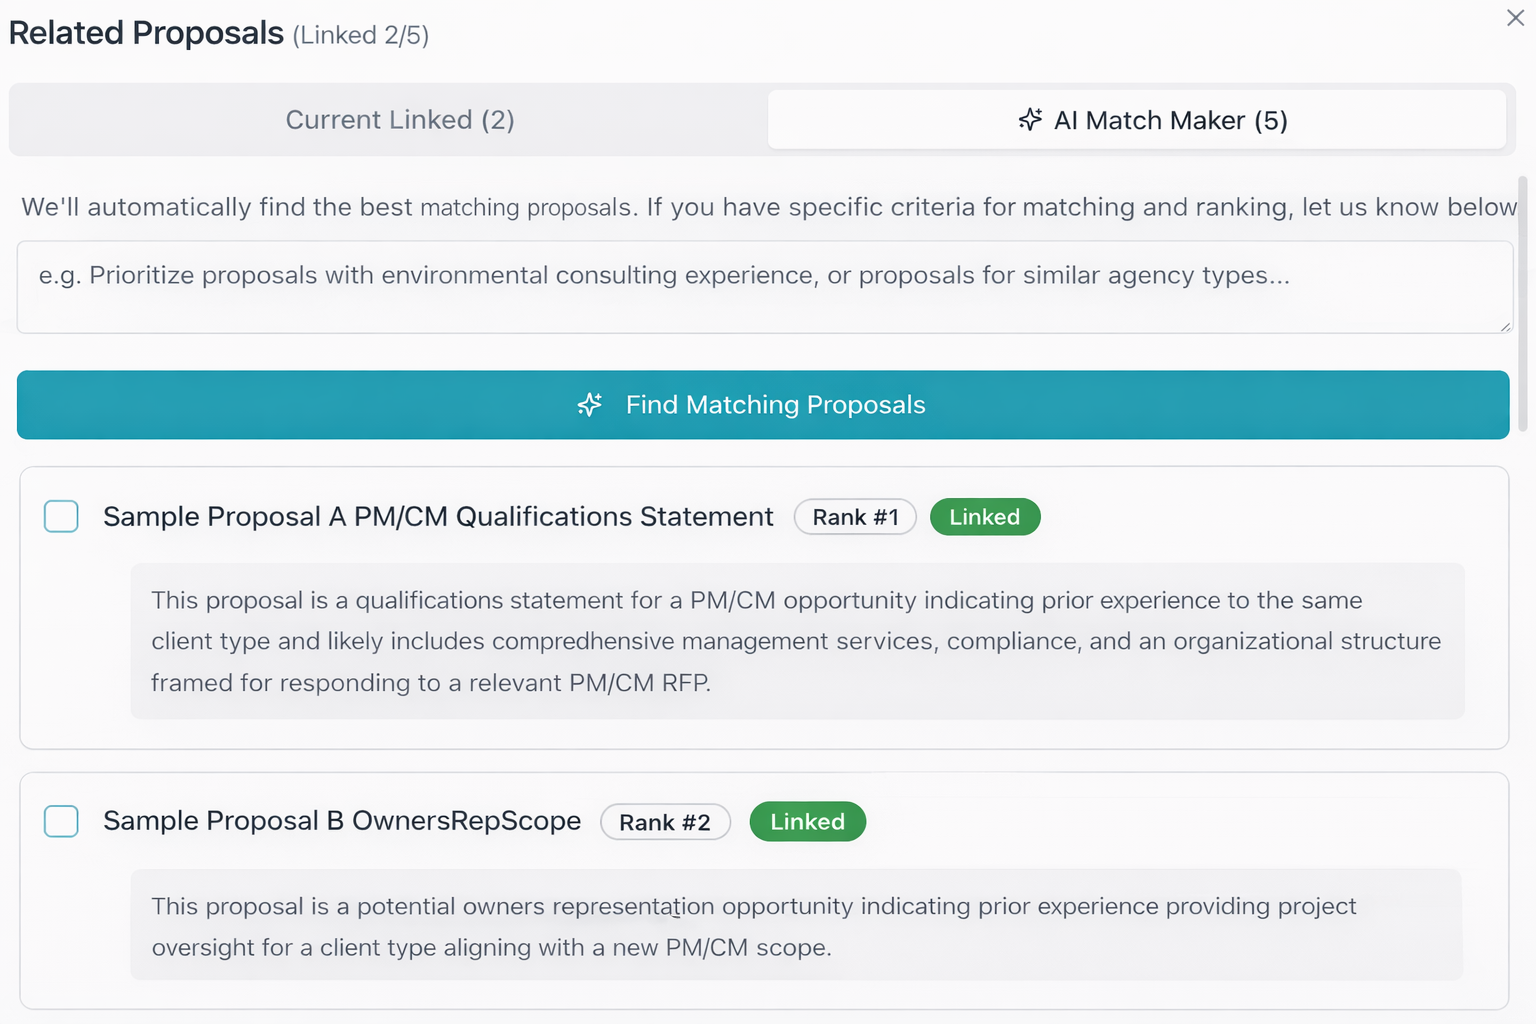Click the dialog's vertical scrollbar

(x=1523, y=304)
